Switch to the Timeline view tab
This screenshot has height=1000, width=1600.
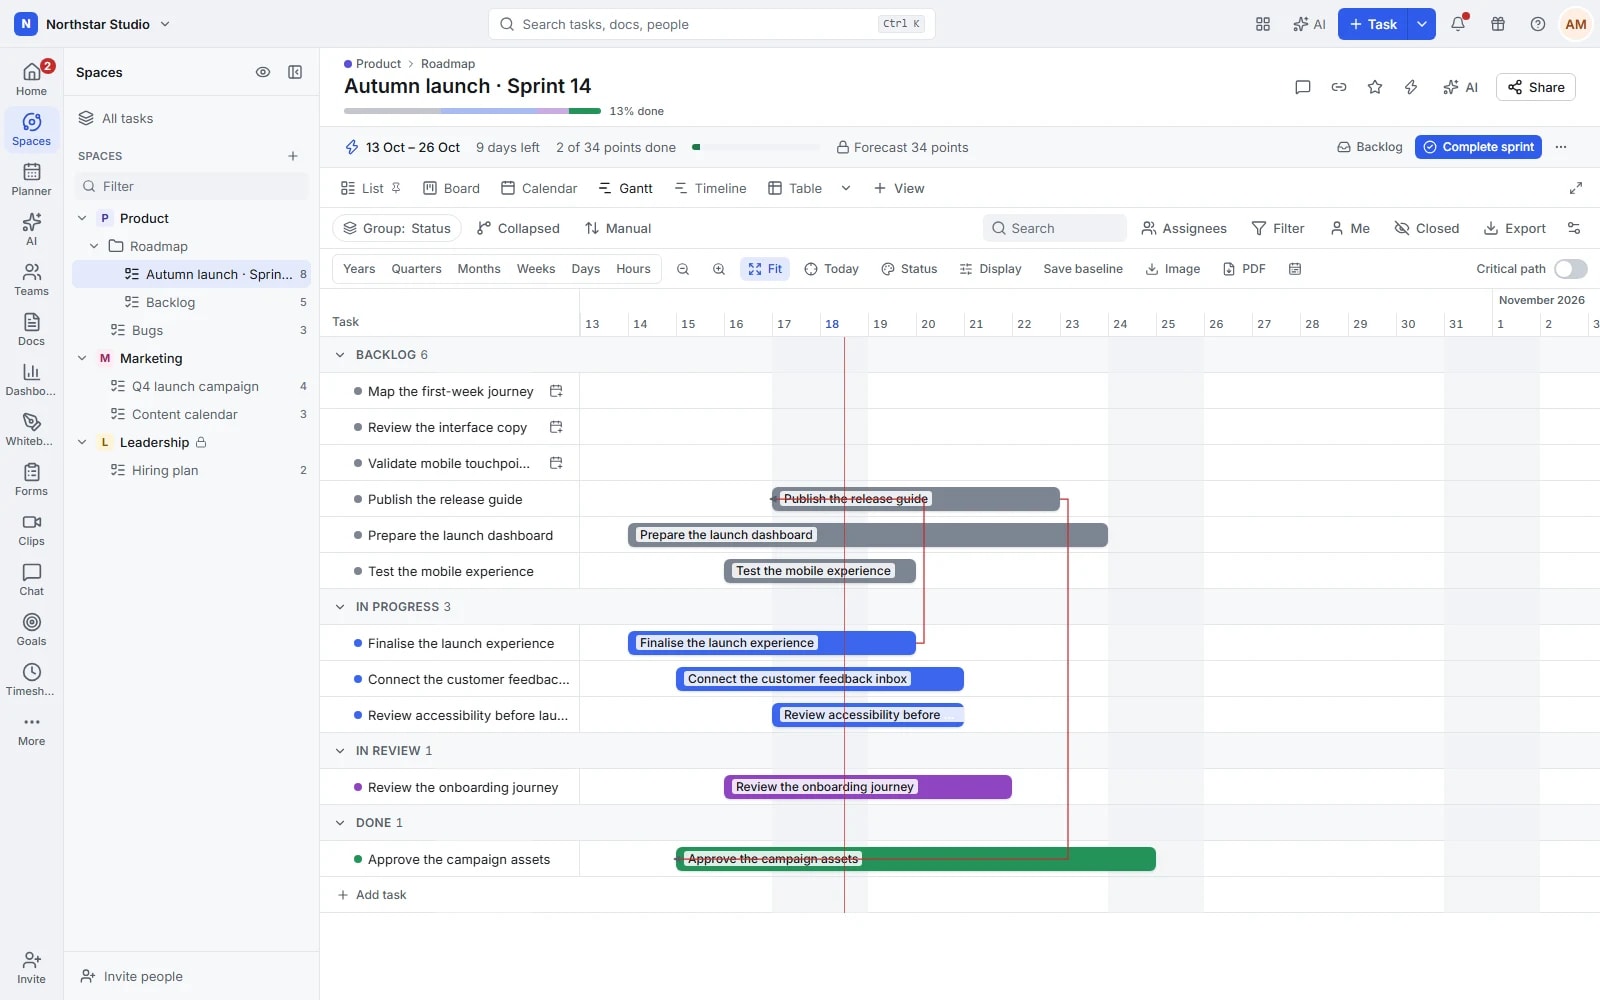point(710,188)
